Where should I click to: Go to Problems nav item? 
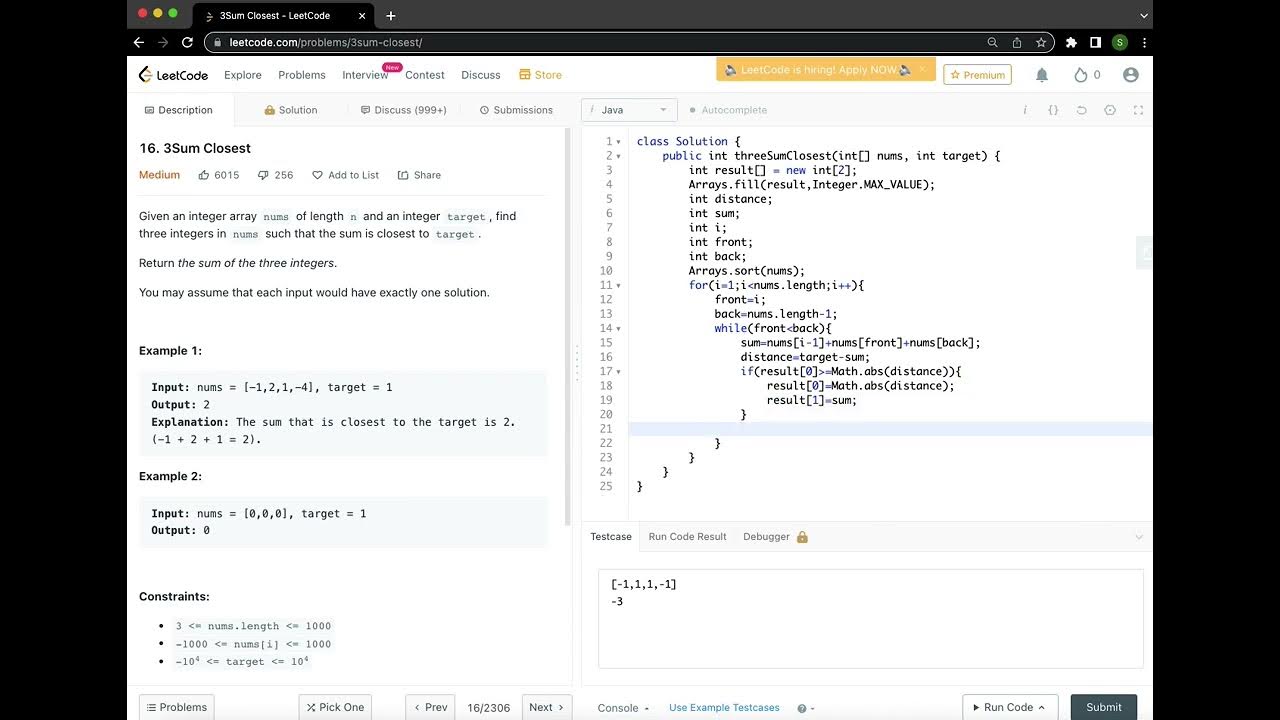(x=302, y=75)
